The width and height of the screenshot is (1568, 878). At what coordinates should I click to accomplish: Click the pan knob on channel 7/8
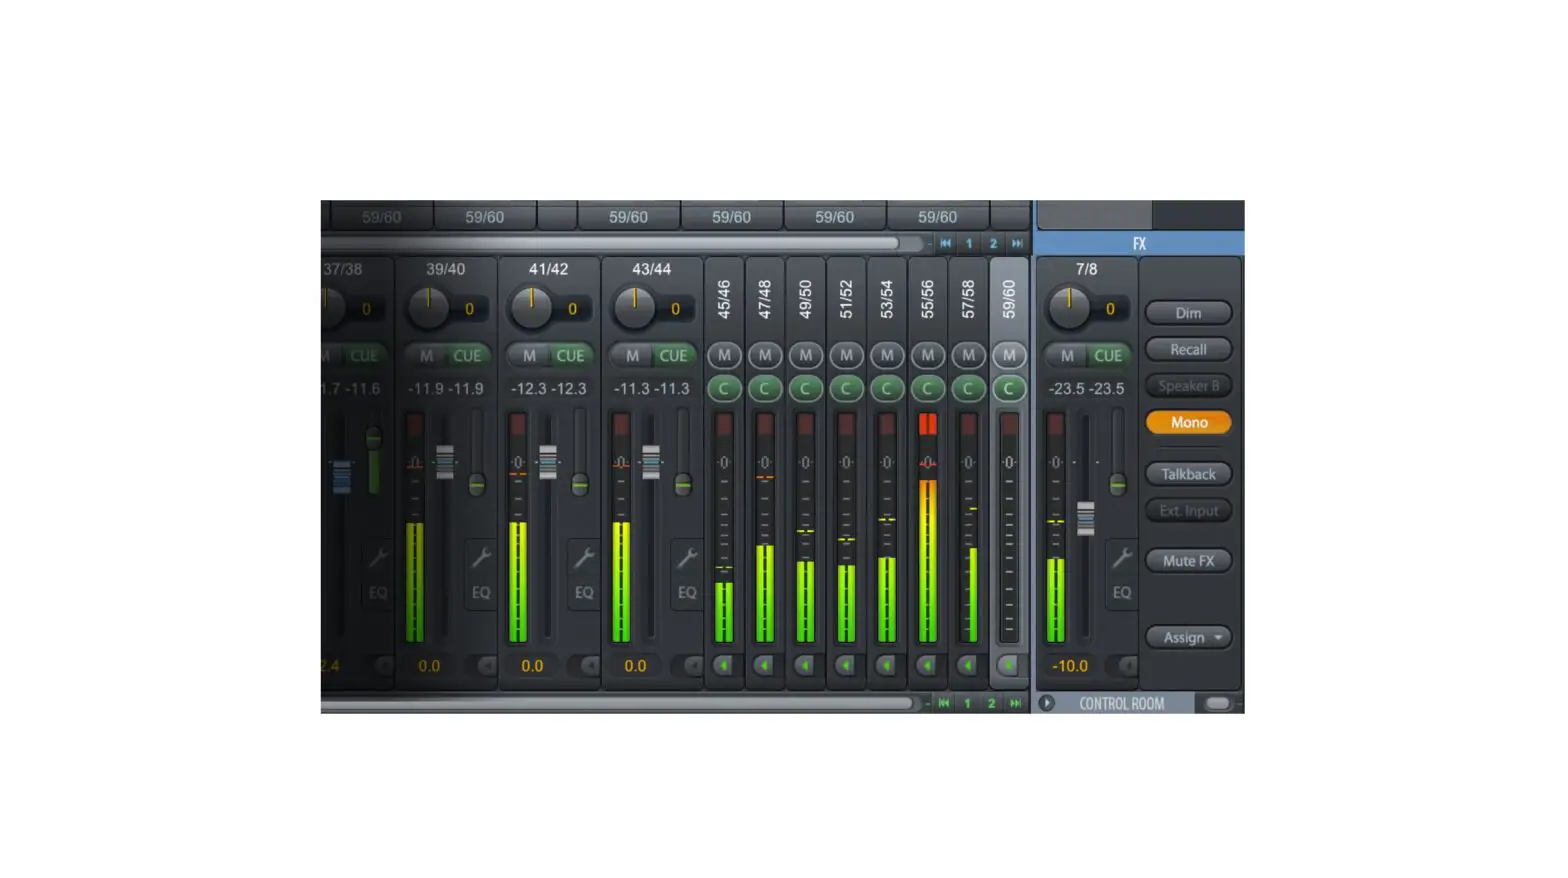point(1068,308)
